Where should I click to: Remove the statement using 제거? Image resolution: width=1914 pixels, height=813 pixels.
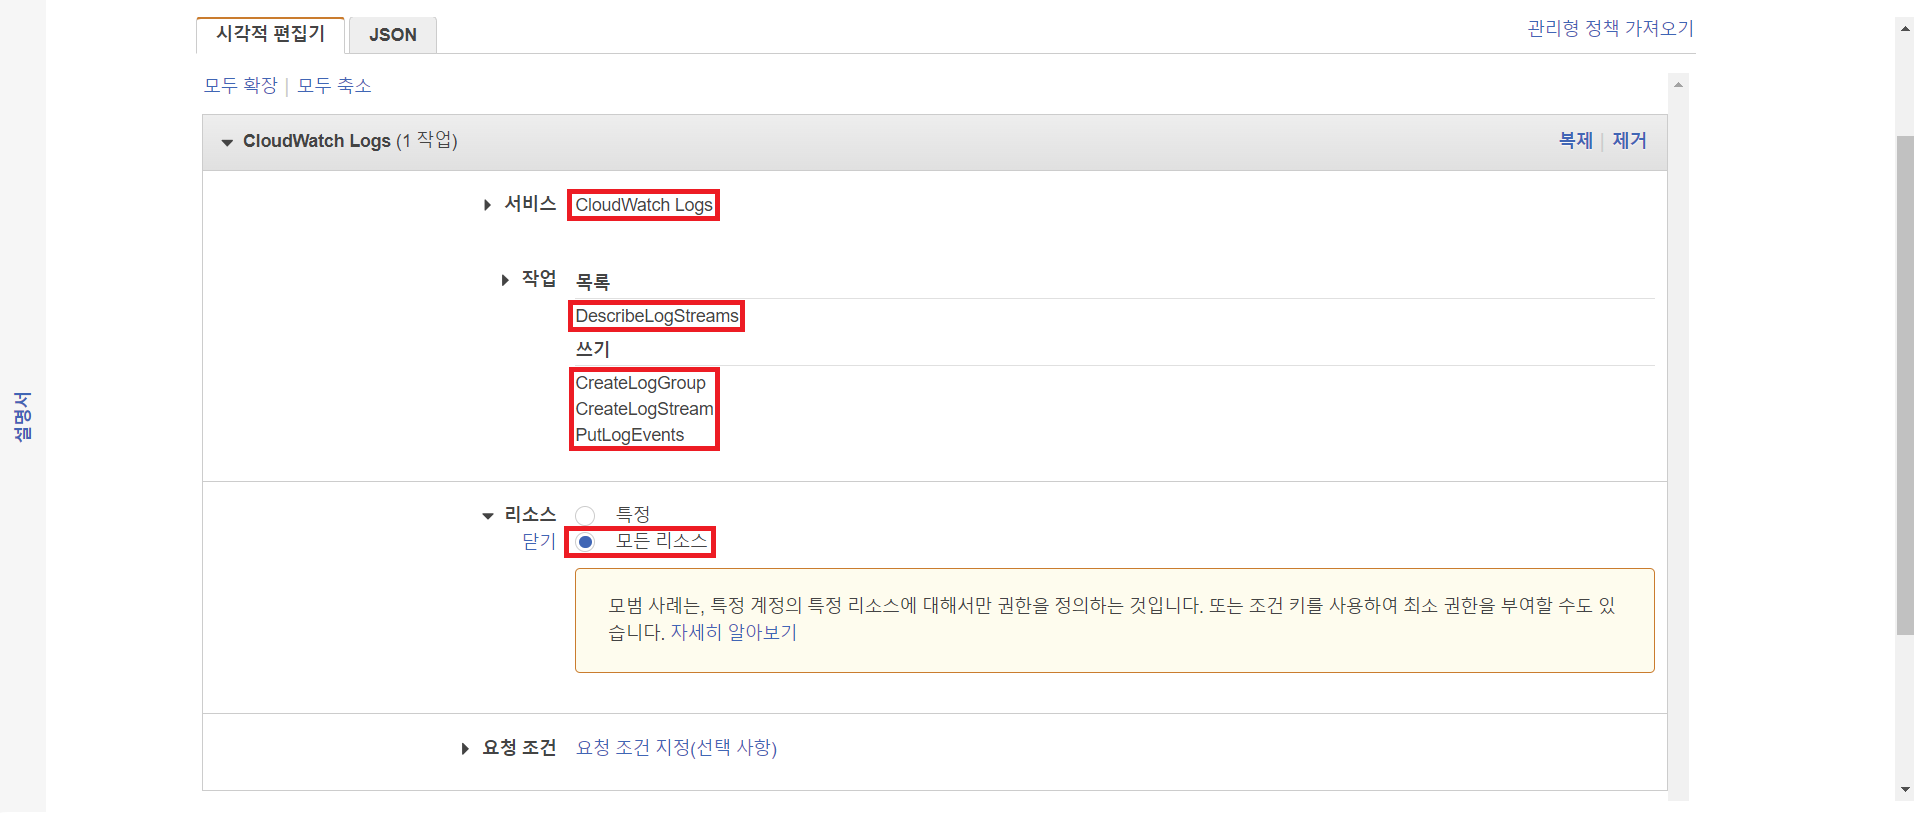point(1629,141)
